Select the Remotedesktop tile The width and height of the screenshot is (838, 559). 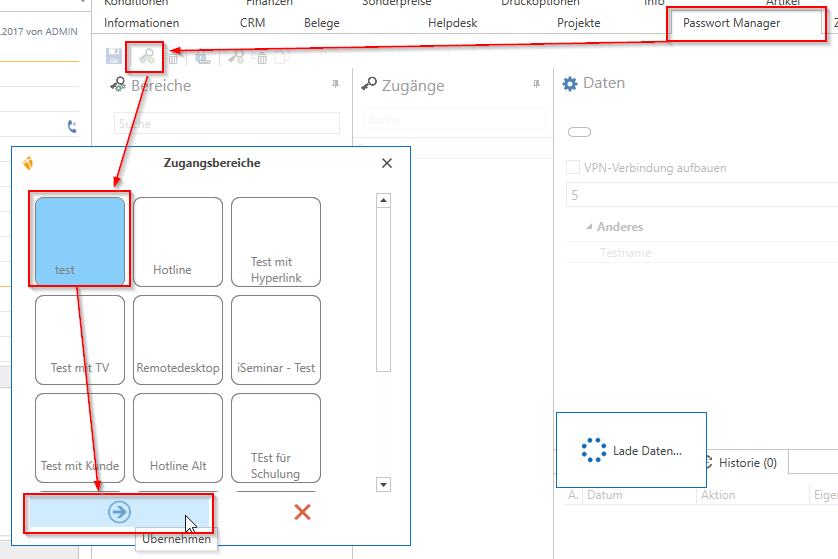click(x=178, y=339)
